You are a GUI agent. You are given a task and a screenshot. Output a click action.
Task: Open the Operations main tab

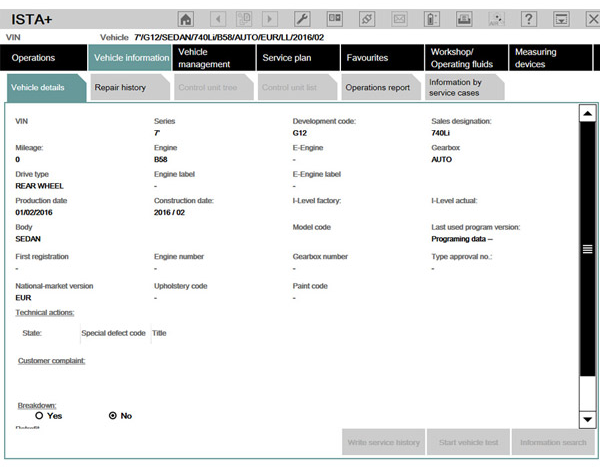click(x=43, y=58)
